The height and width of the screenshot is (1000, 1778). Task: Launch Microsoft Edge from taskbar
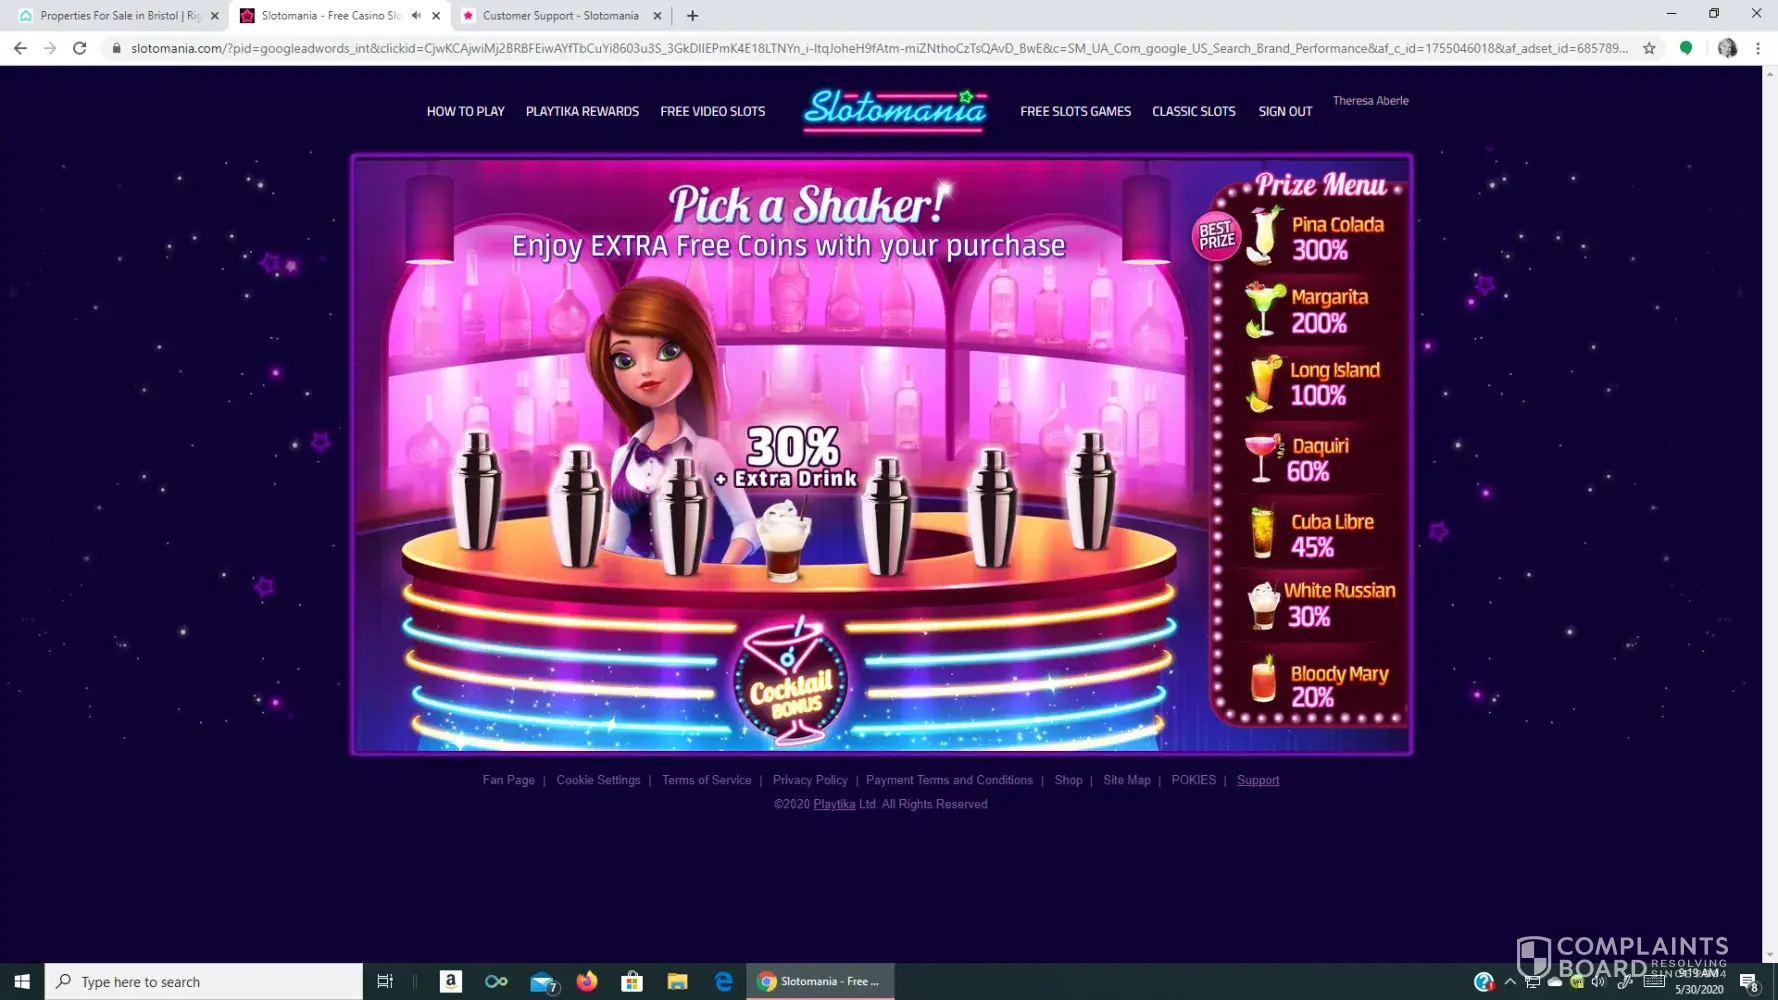[723, 982]
